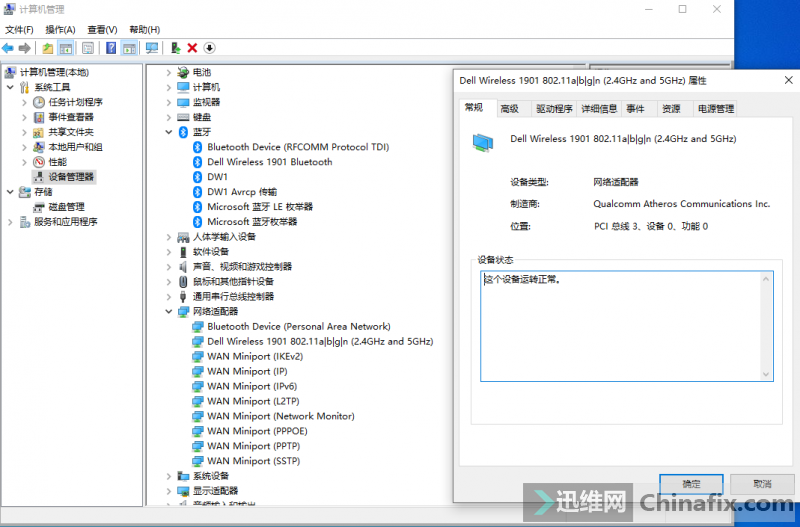Expand 人体学输入设备 category
The height and width of the screenshot is (527, 800).
168,237
